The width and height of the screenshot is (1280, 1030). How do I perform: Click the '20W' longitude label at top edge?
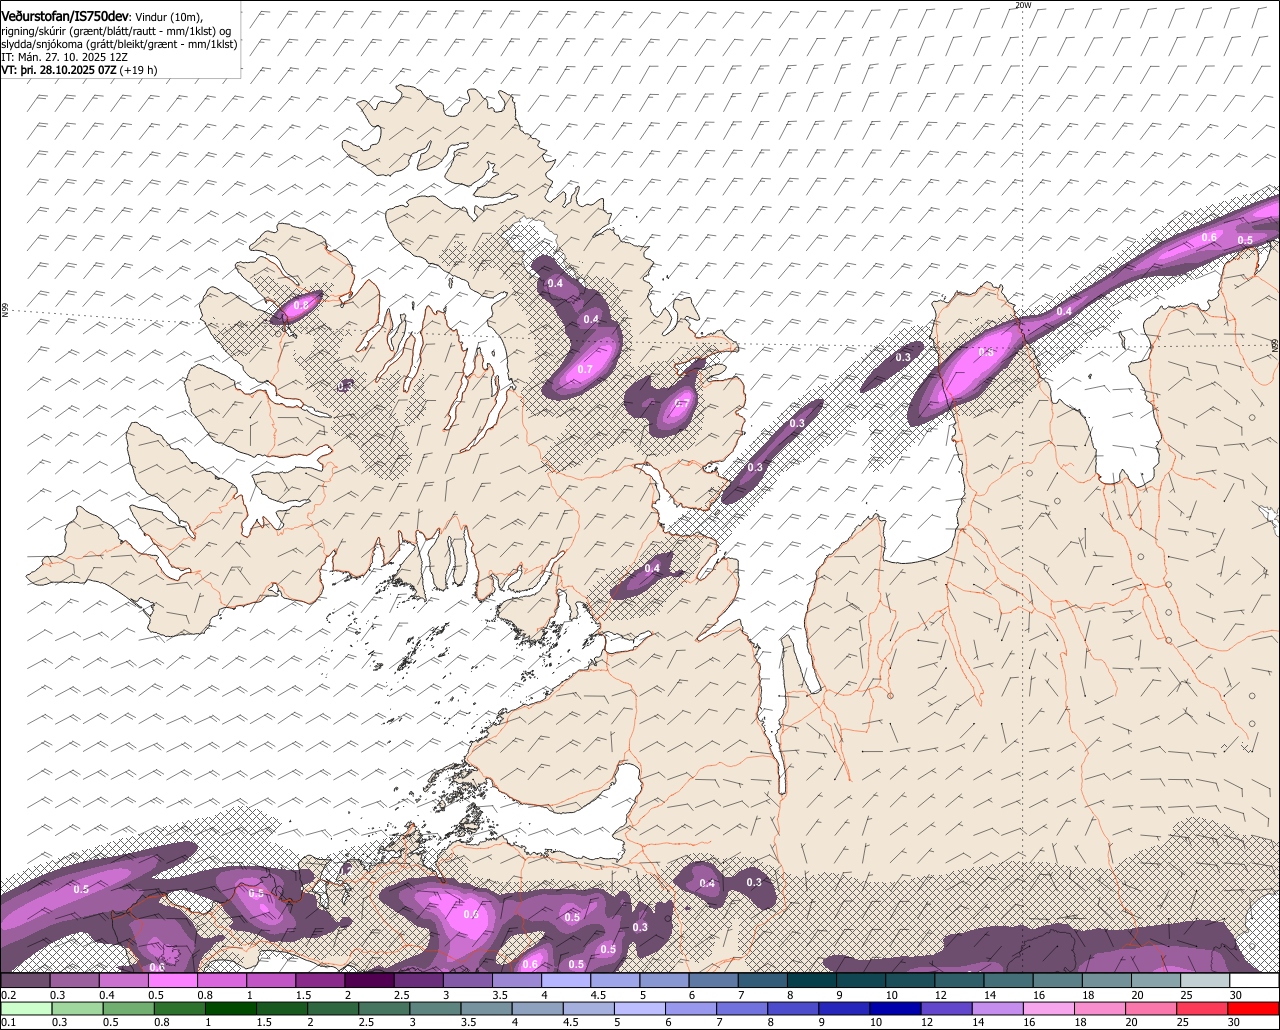(x=1022, y=6)
